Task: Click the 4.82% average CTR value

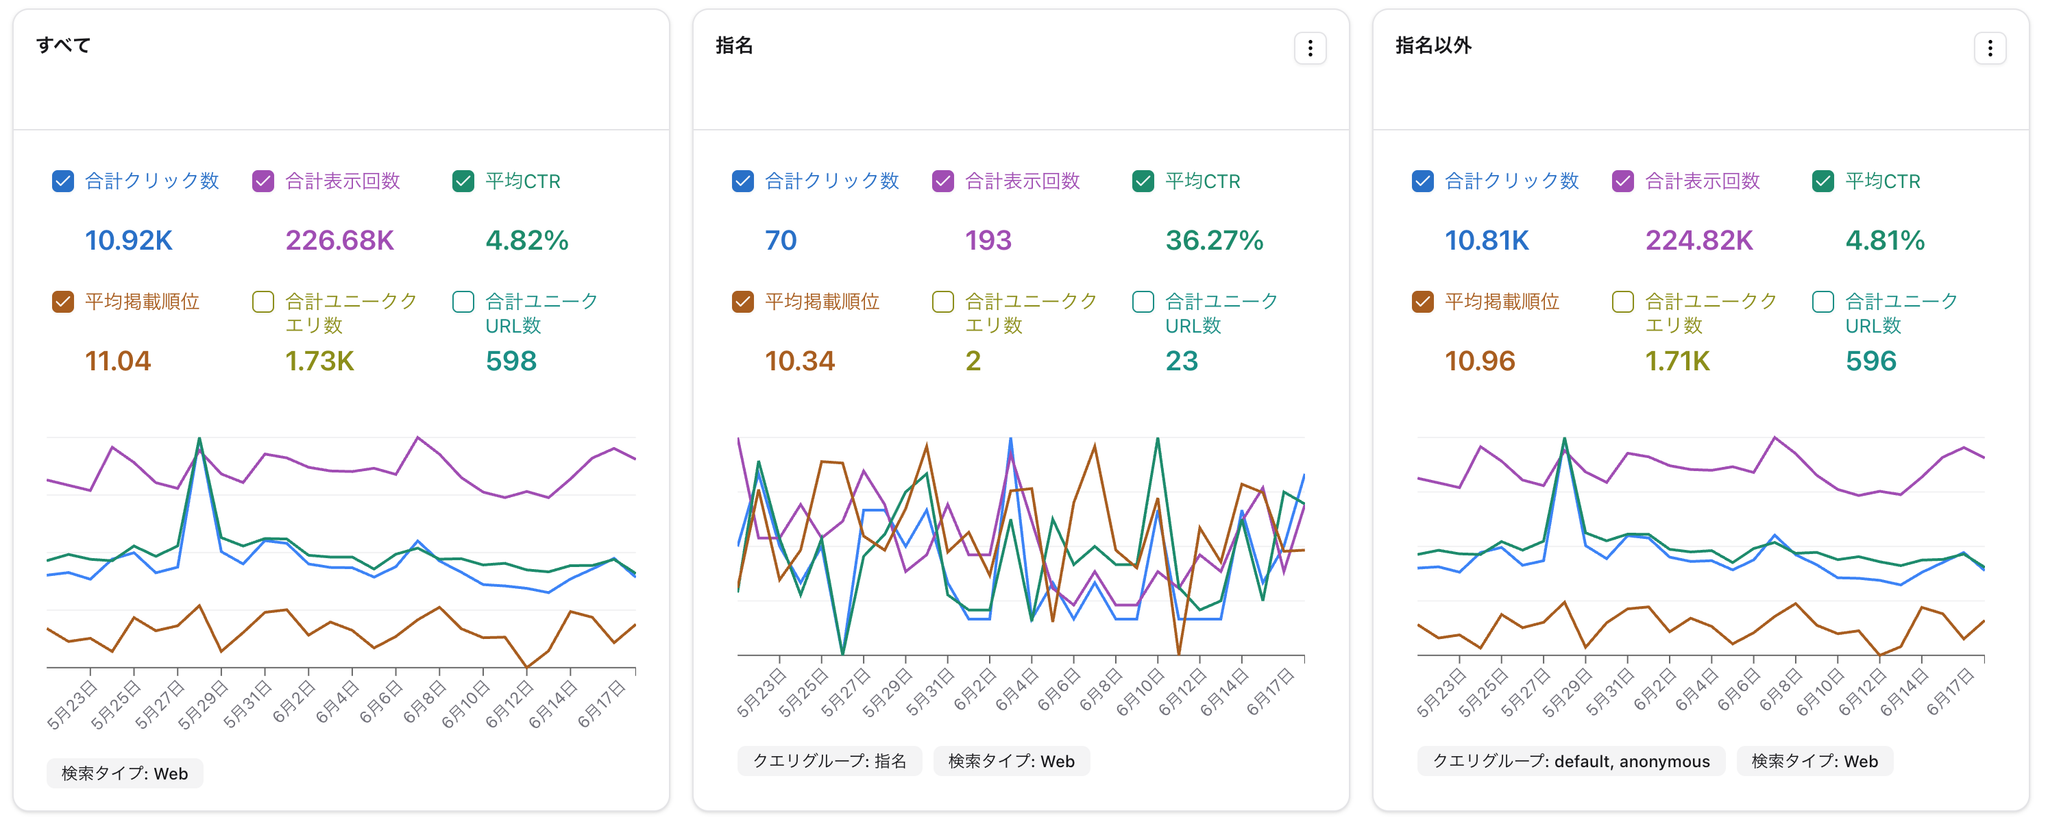Action: [x=527, y=240]
